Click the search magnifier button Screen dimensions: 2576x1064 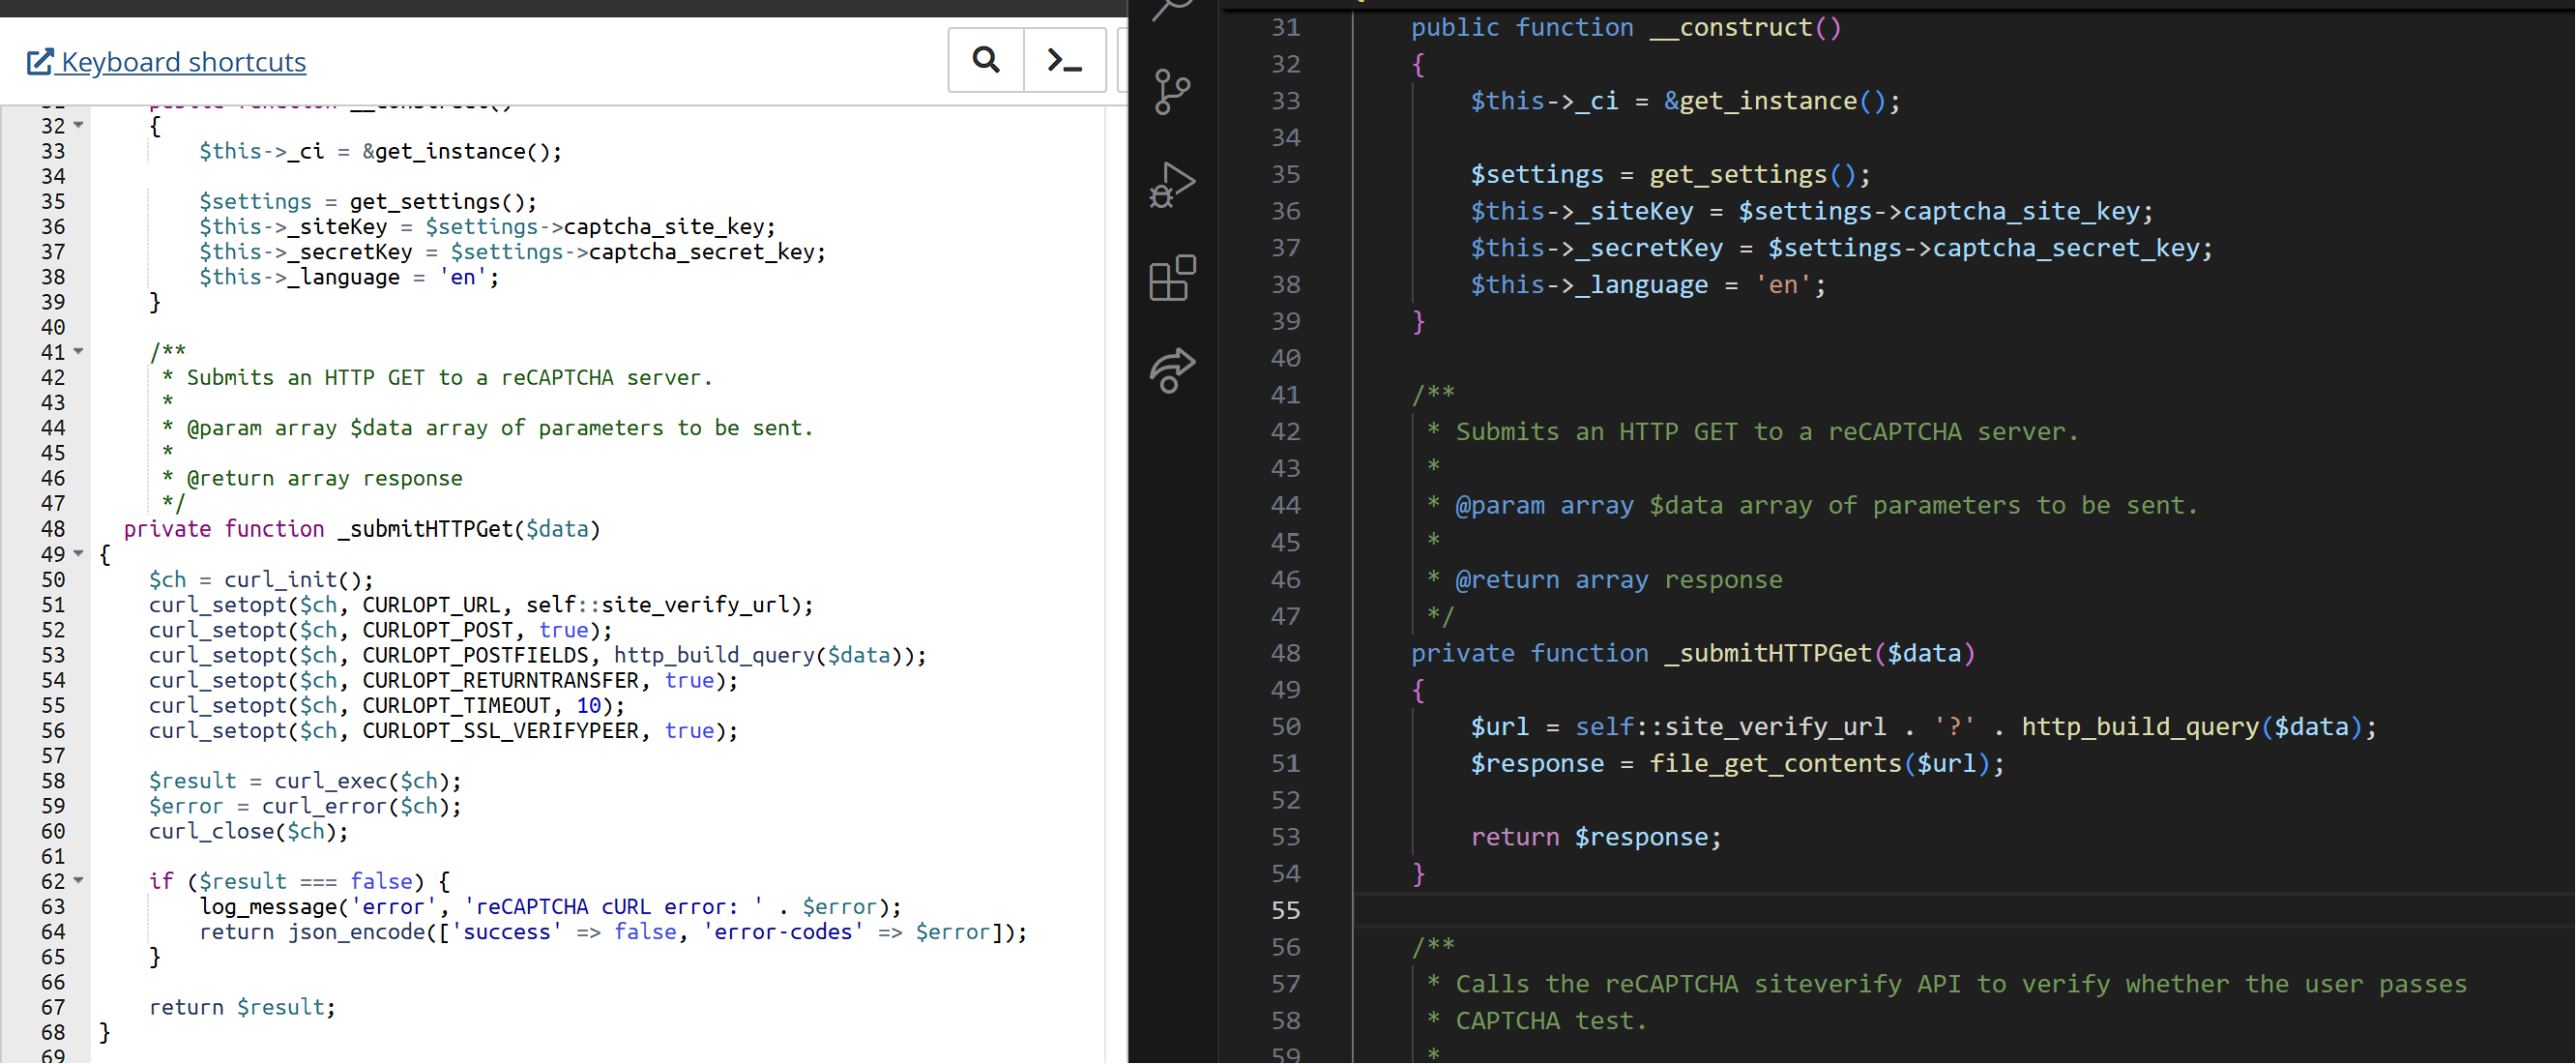[x=986, y=60]
